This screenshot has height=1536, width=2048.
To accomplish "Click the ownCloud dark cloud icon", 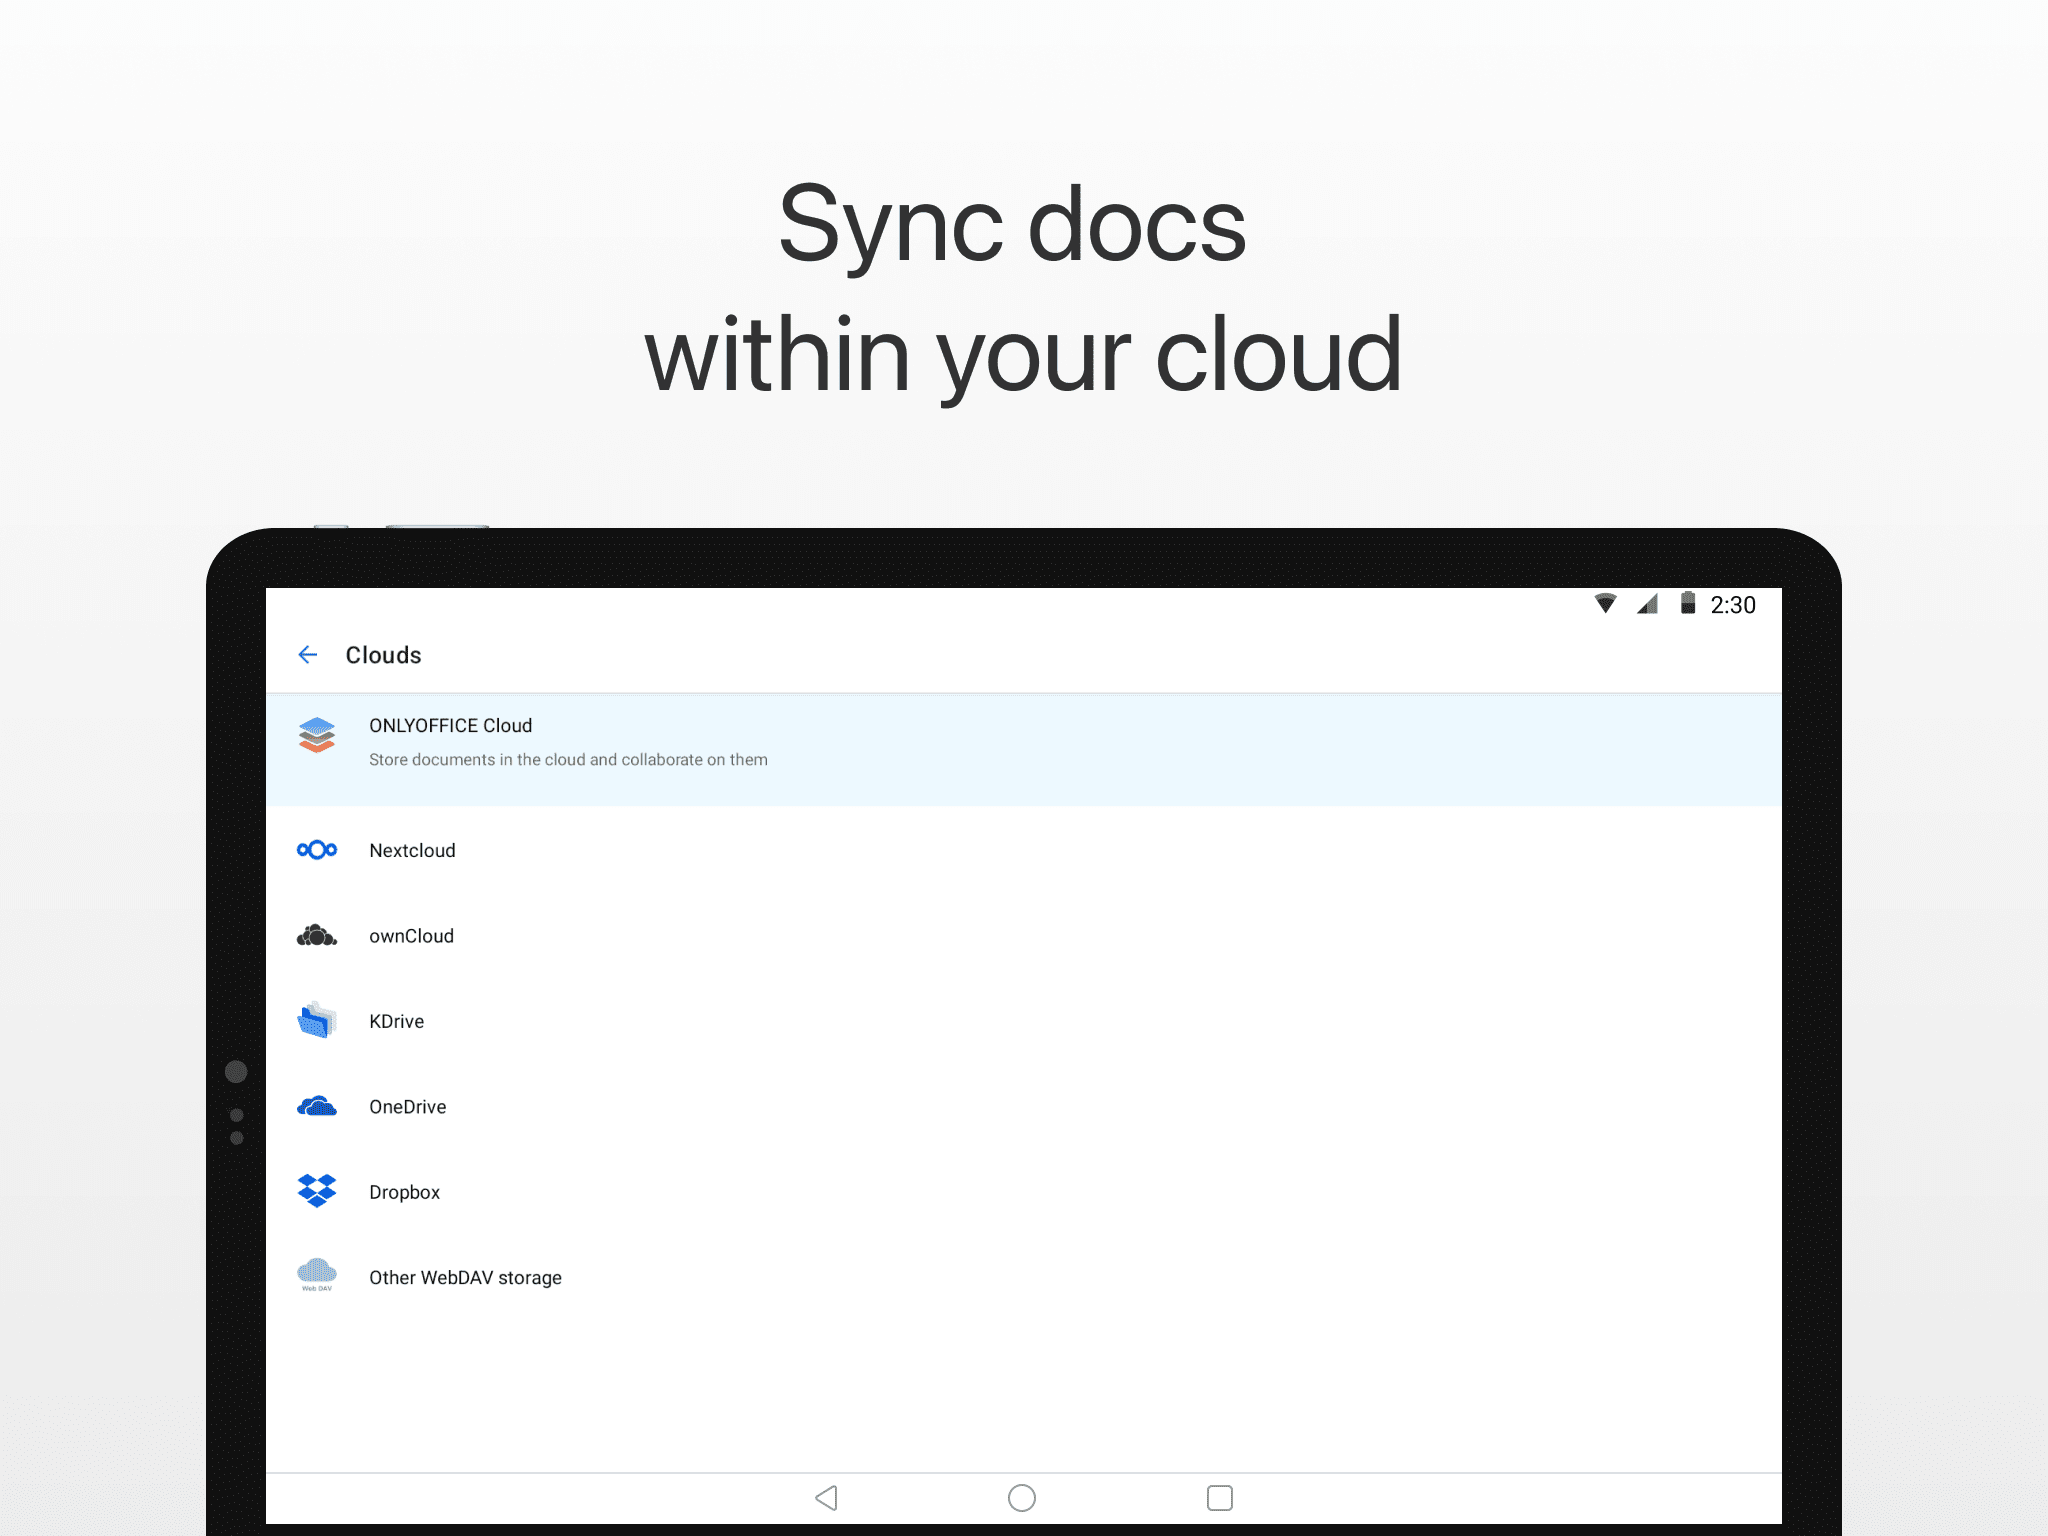I will pos(317,936).
